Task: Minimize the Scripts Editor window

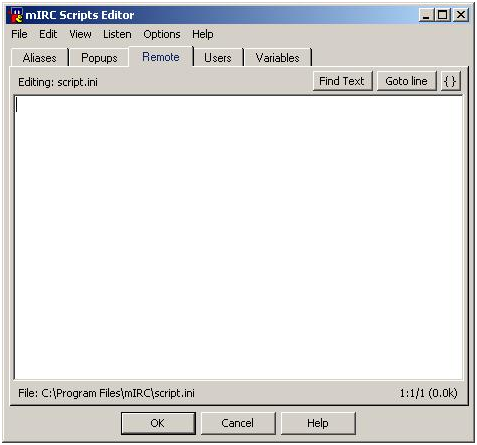Action: 426,15
